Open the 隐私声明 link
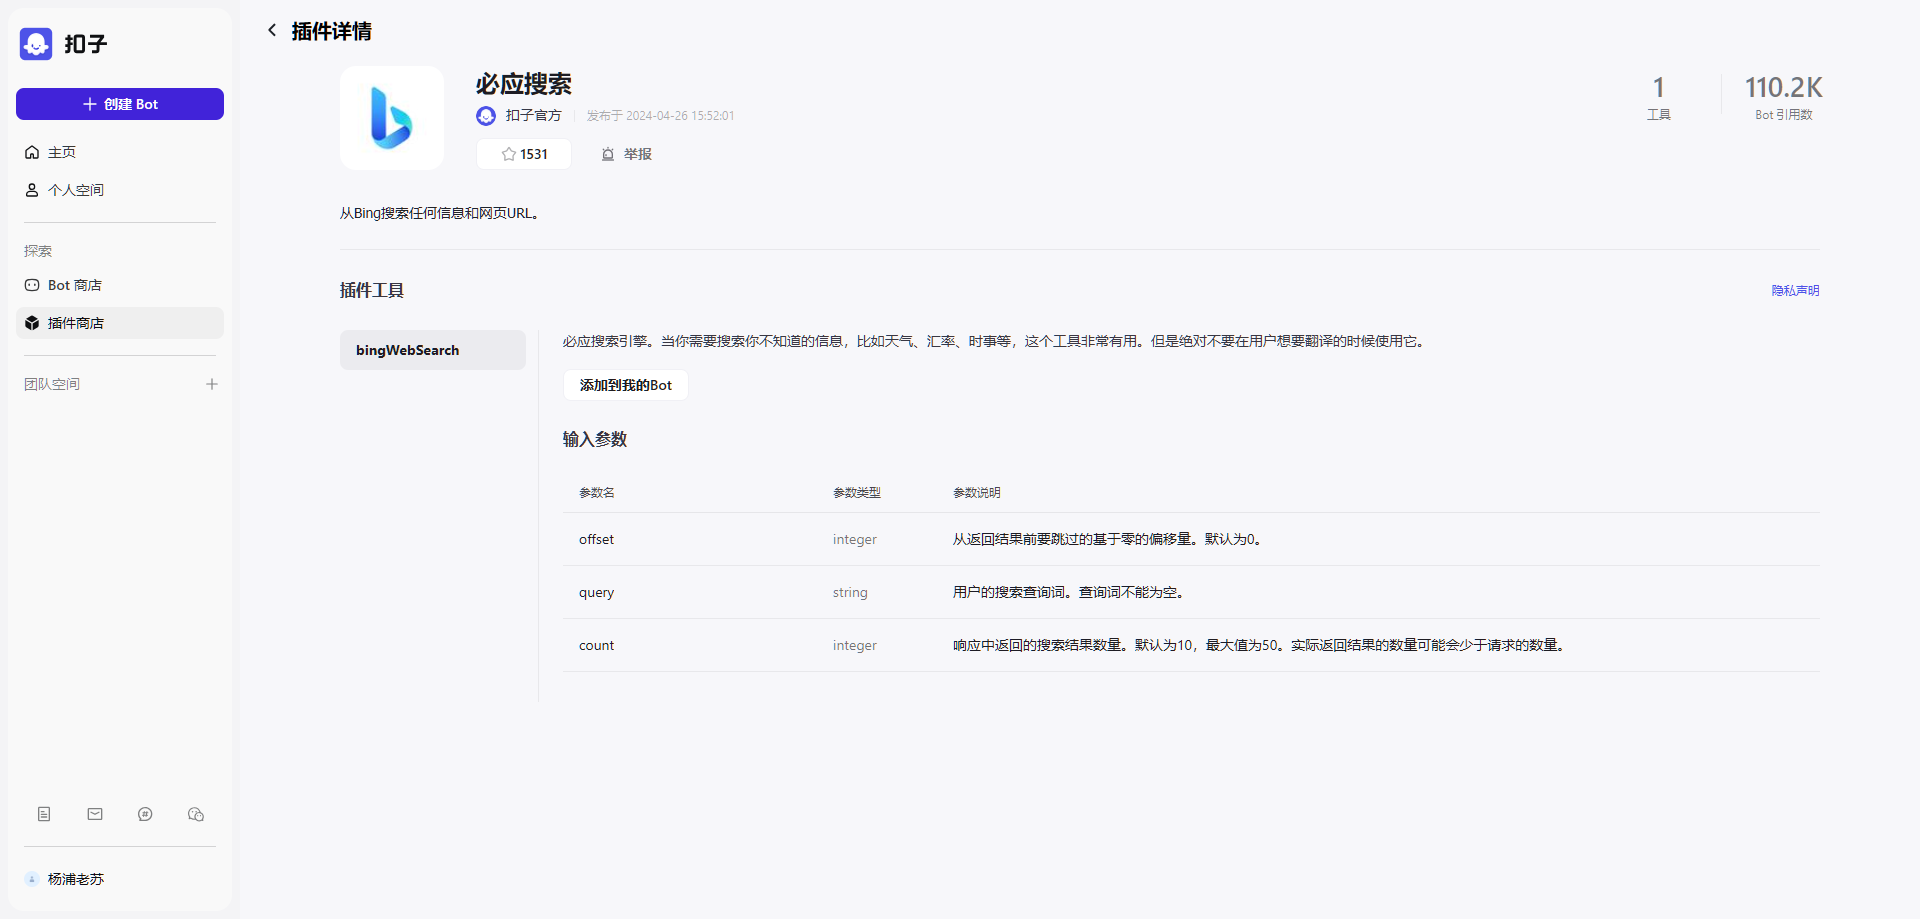Screen dimensions: 1920x919 tap(1795, 291)
